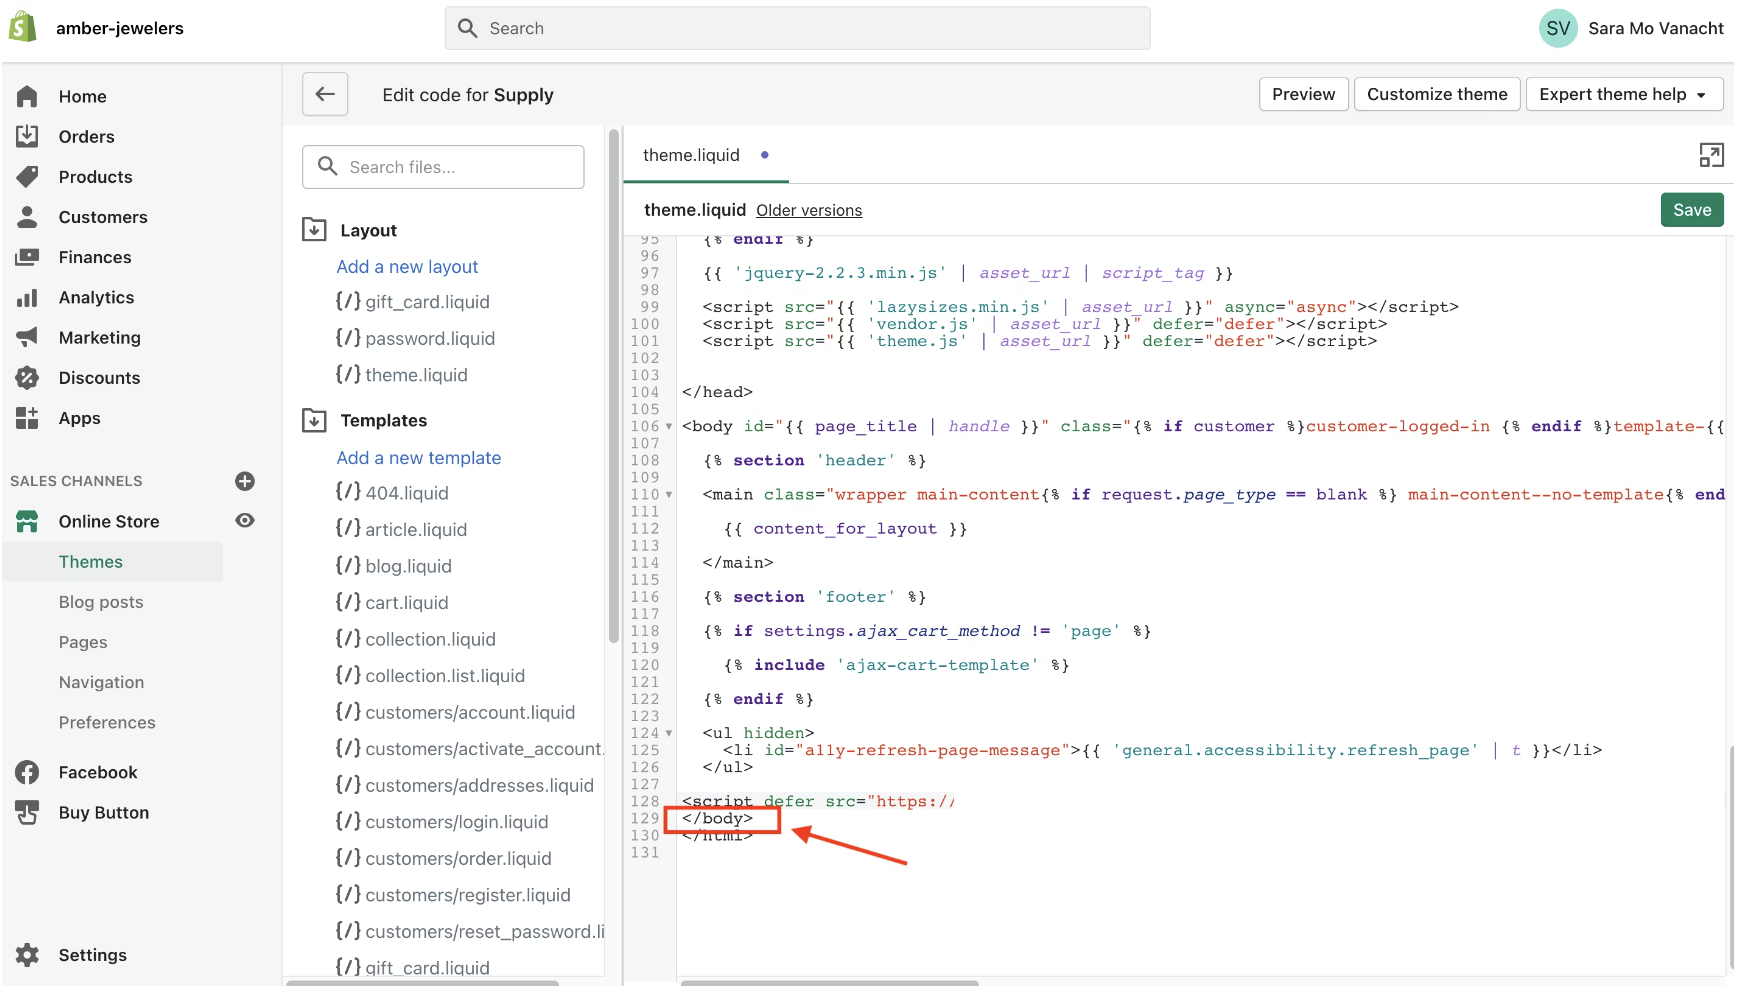Open Expert theme help dropdown
Image resolution: width=1738 pixels, height=986 pixels.
point(1624,94)
